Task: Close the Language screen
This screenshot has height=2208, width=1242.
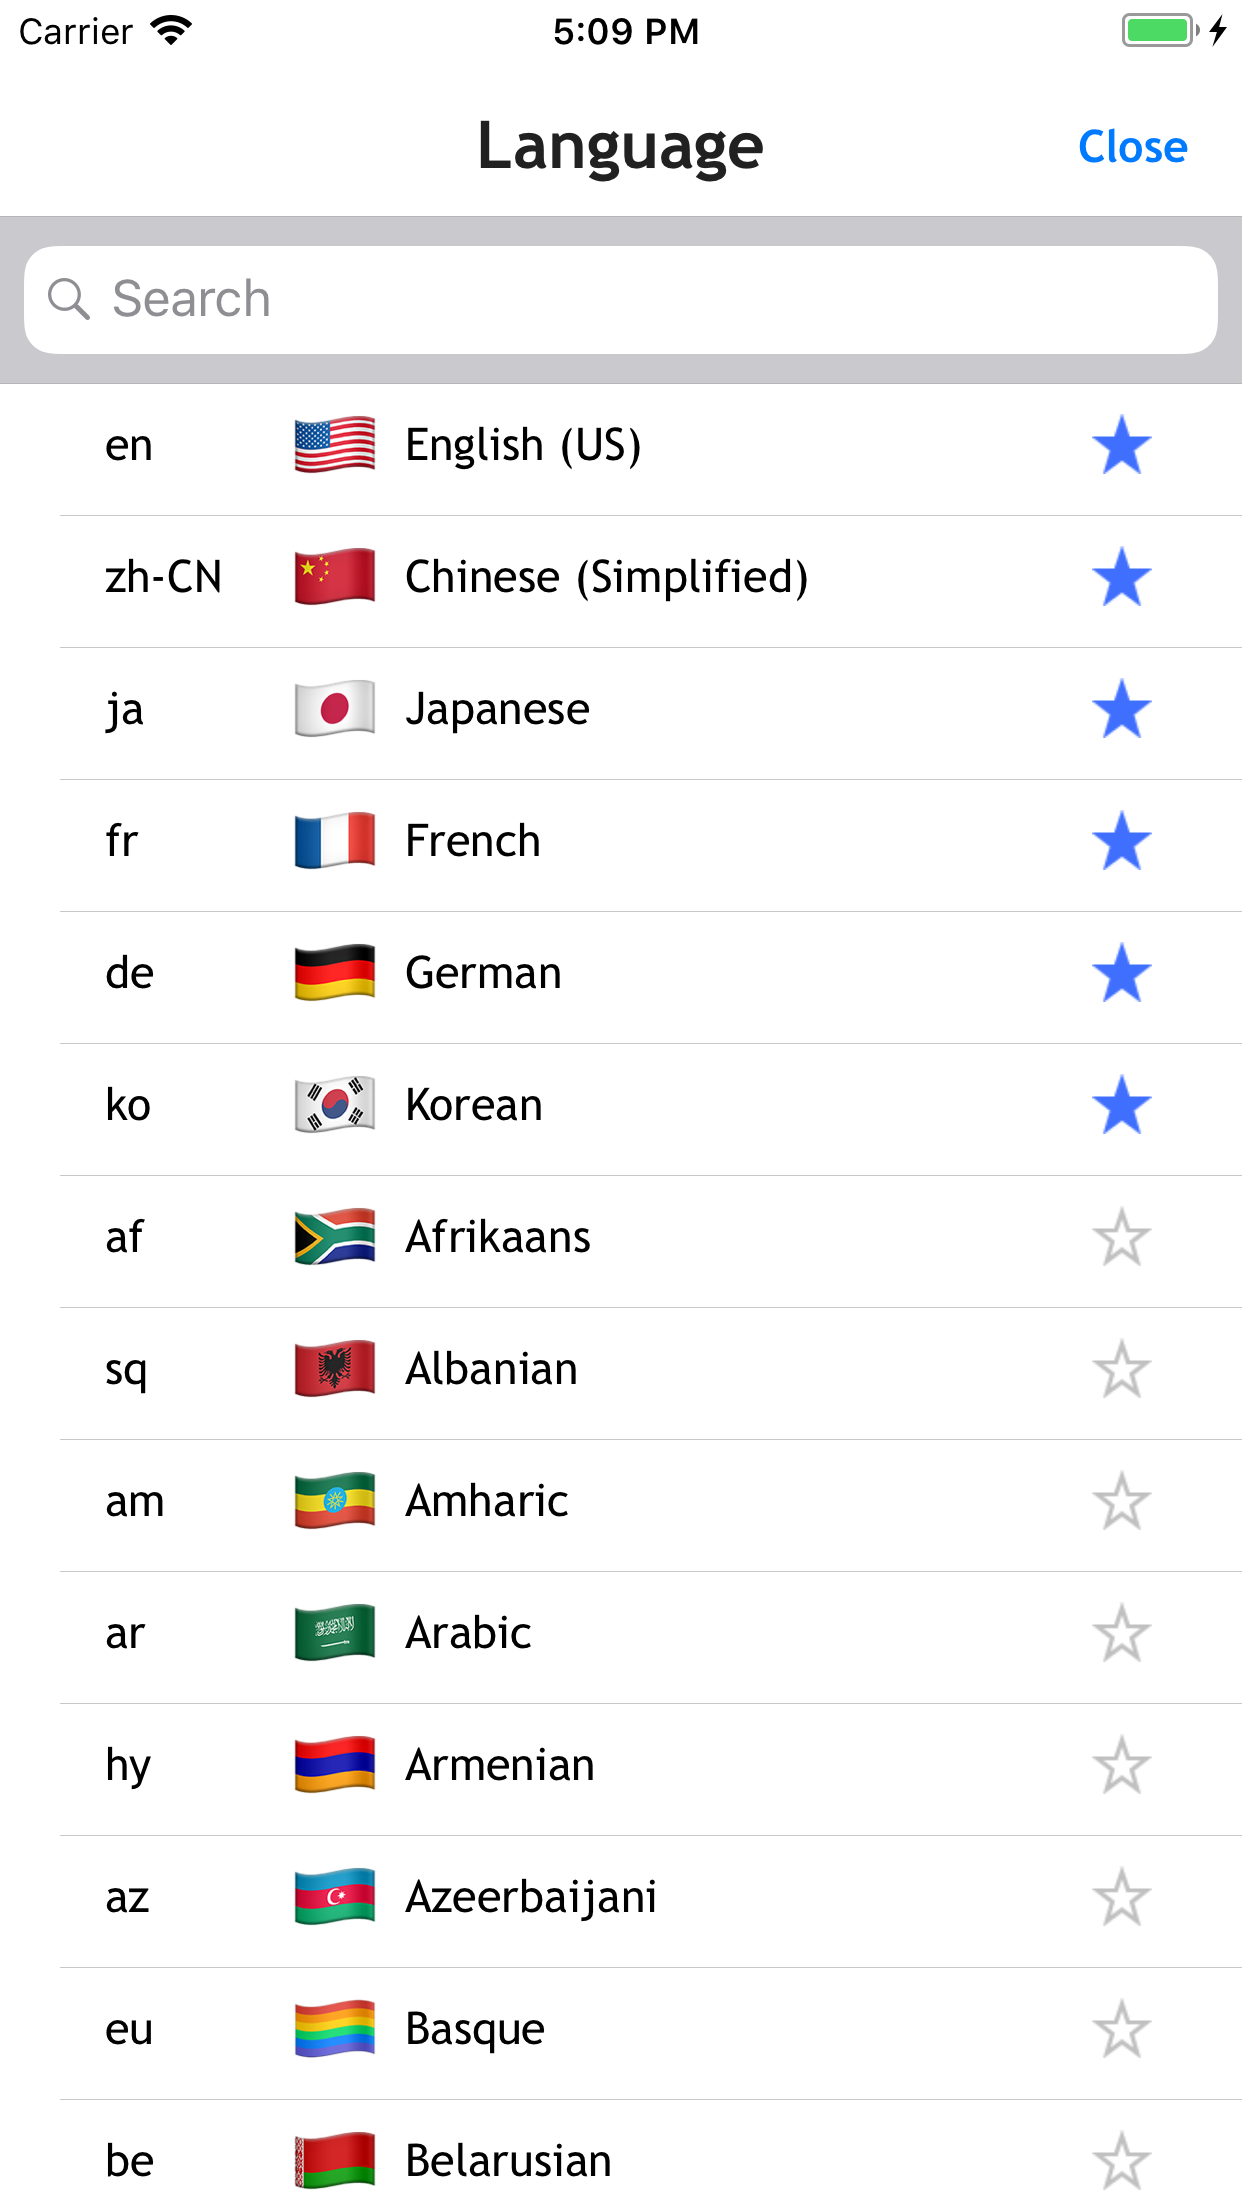Action: pos(1132,147)
